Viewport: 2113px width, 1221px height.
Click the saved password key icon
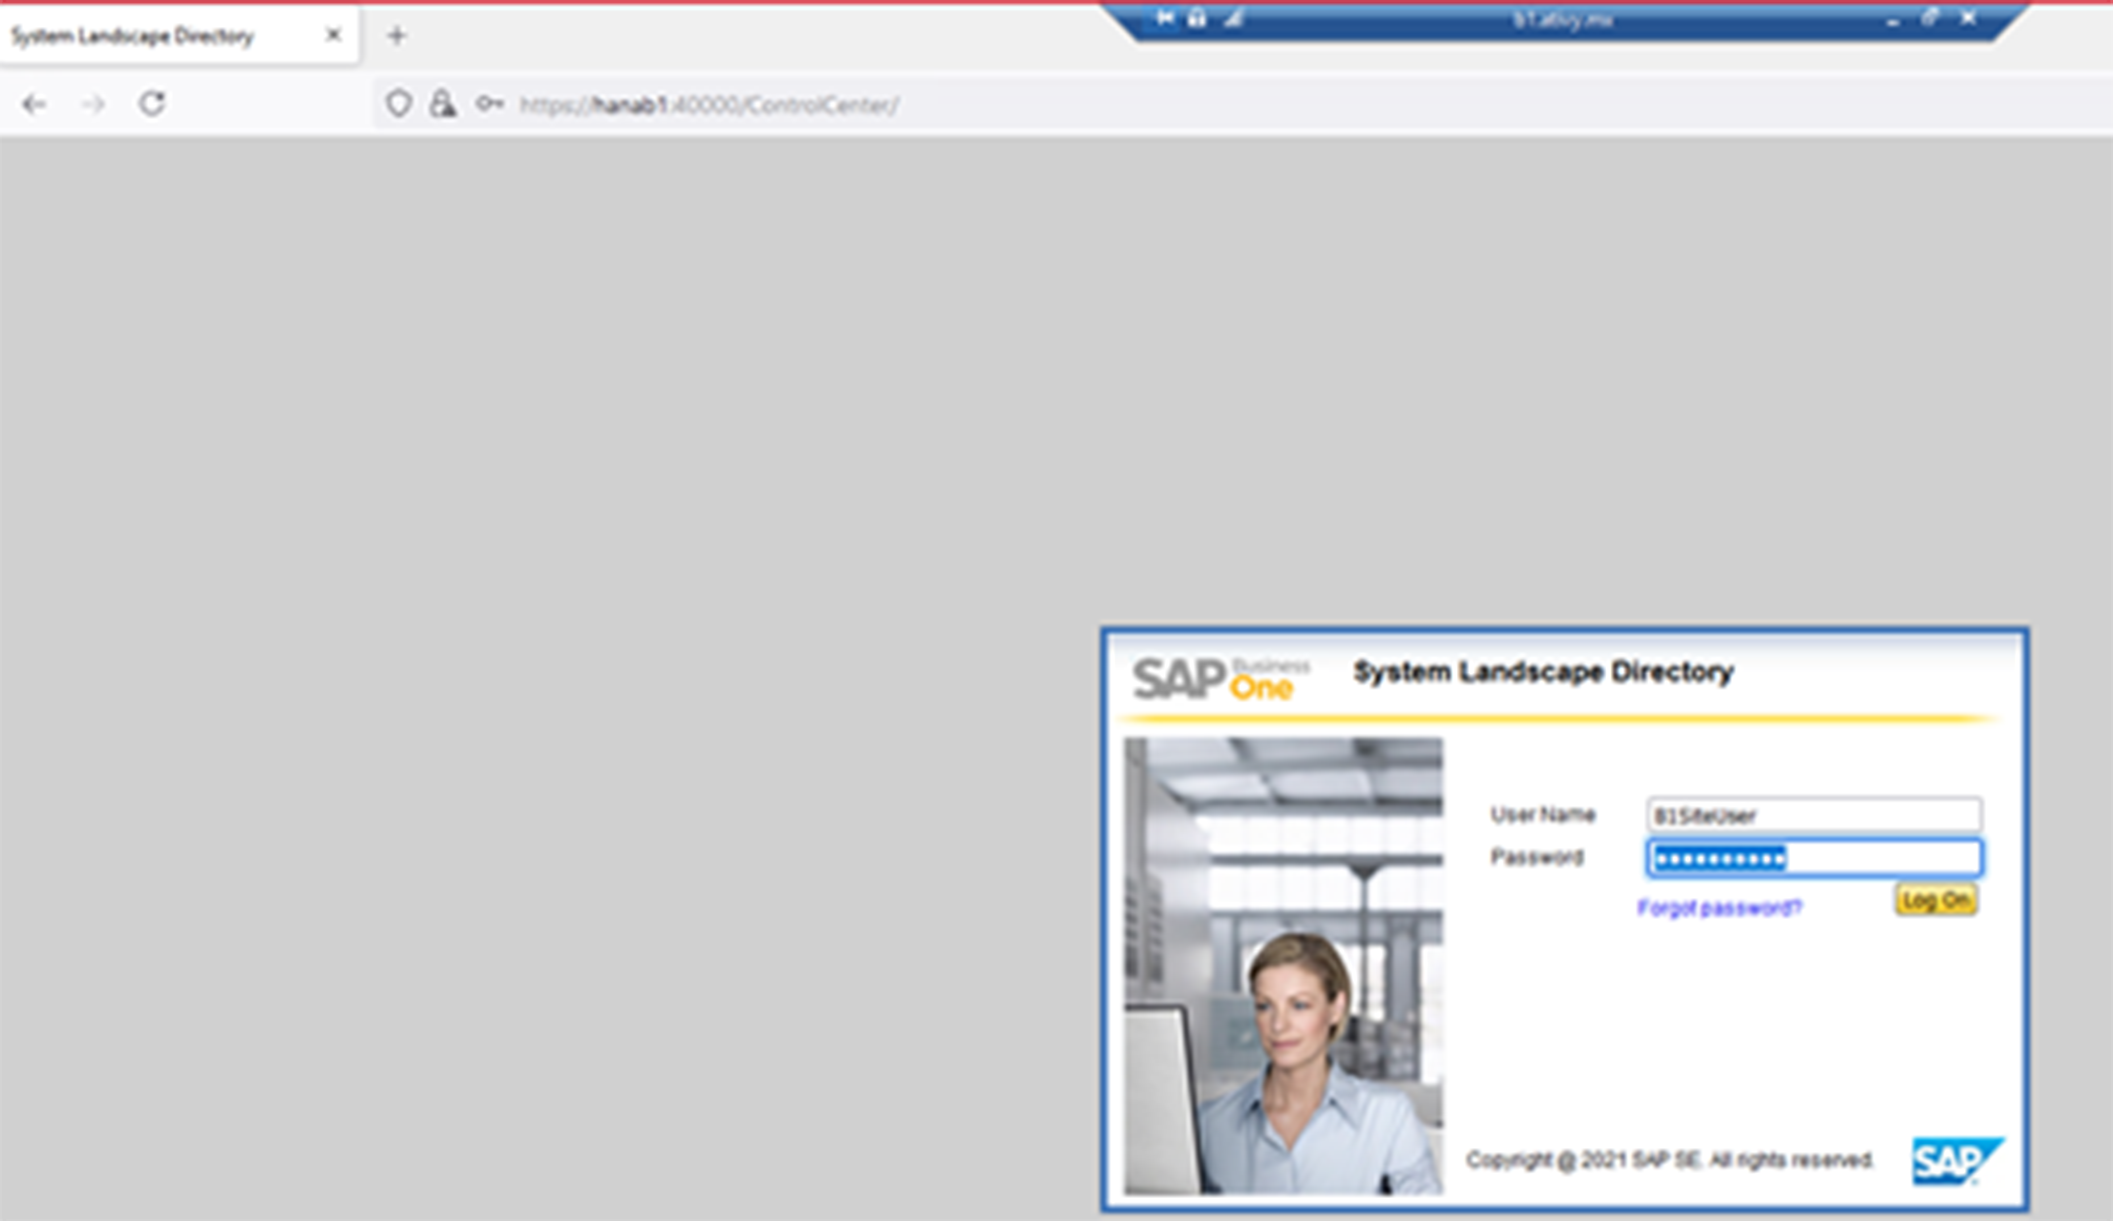490,103
